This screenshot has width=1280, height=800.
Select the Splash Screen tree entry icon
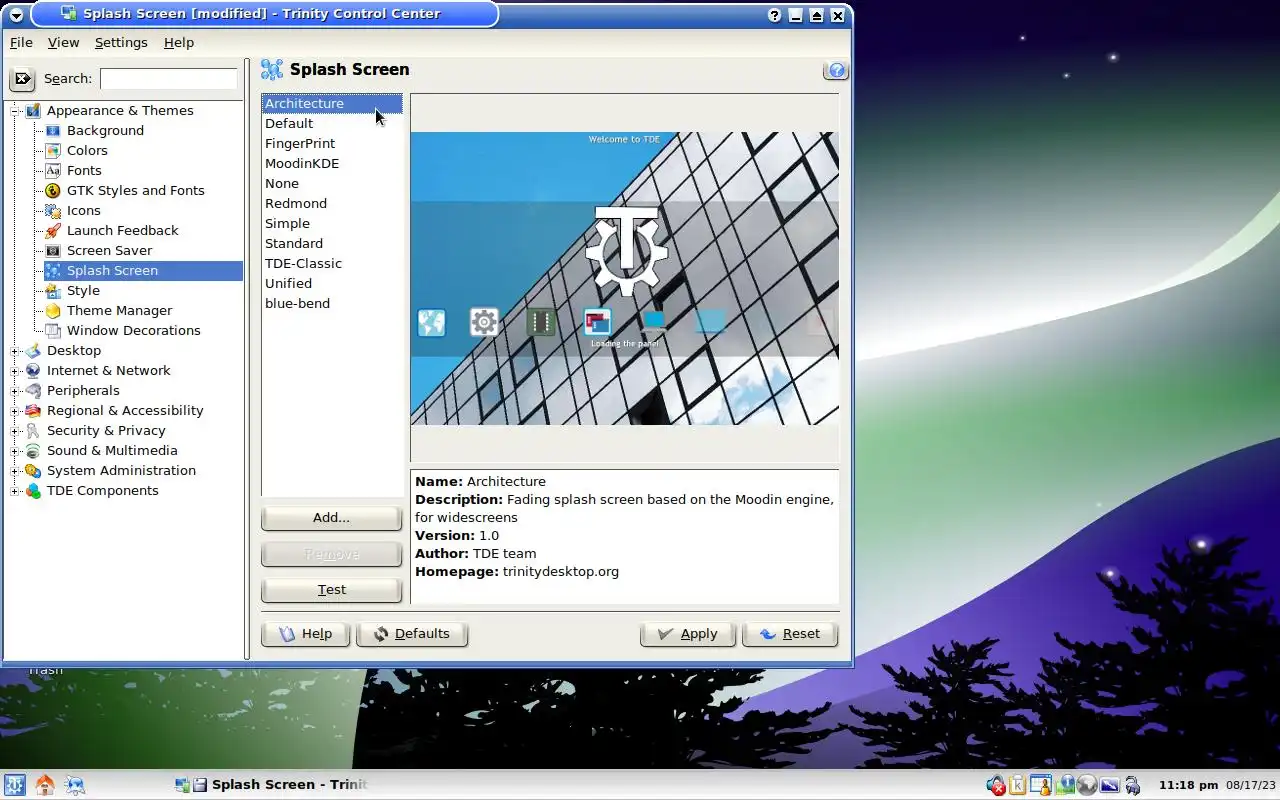(53, 270)
